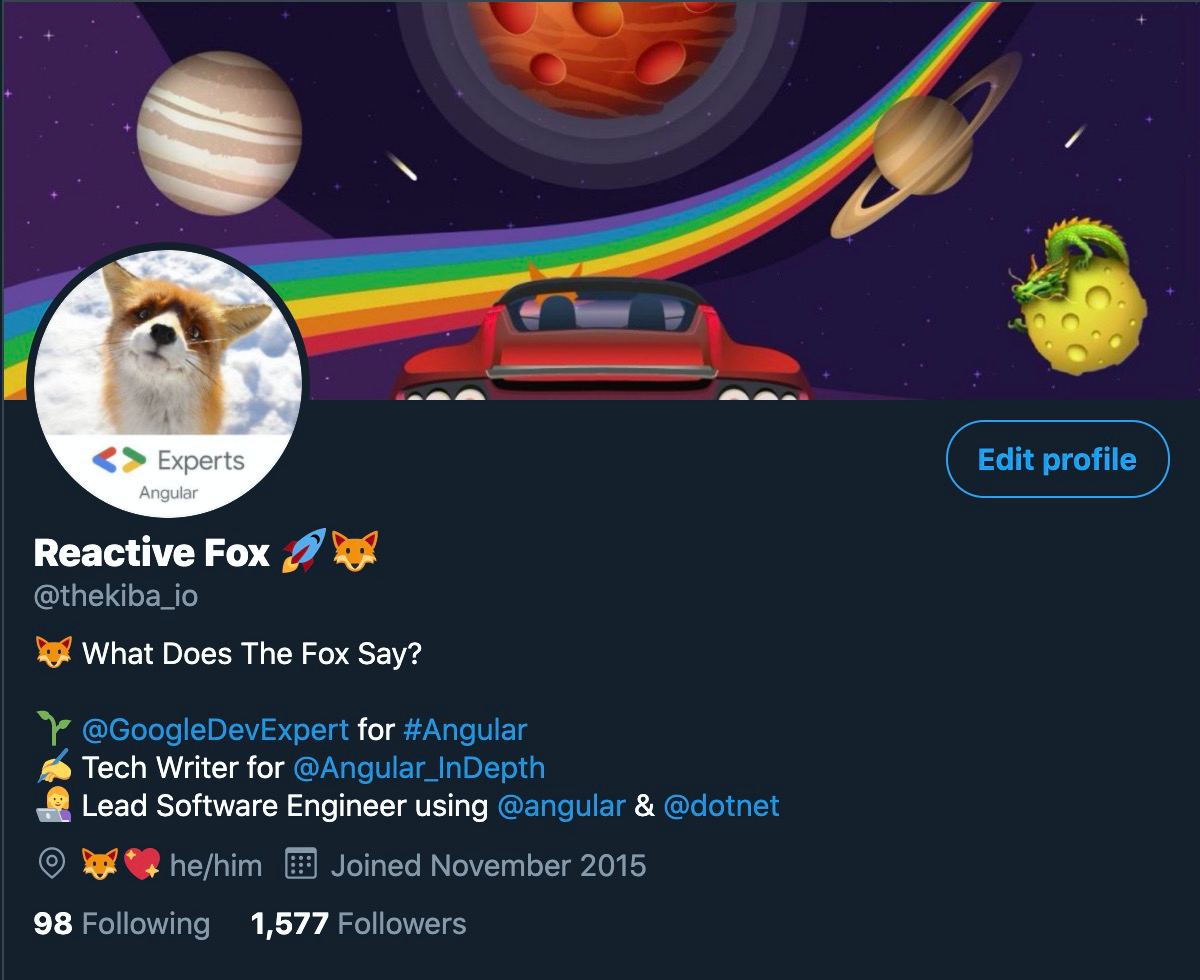Image resolution: width=1200 pixels, height=980 pixels.
Task: View the 1,577 Followers list
Action: pos(359,924)
